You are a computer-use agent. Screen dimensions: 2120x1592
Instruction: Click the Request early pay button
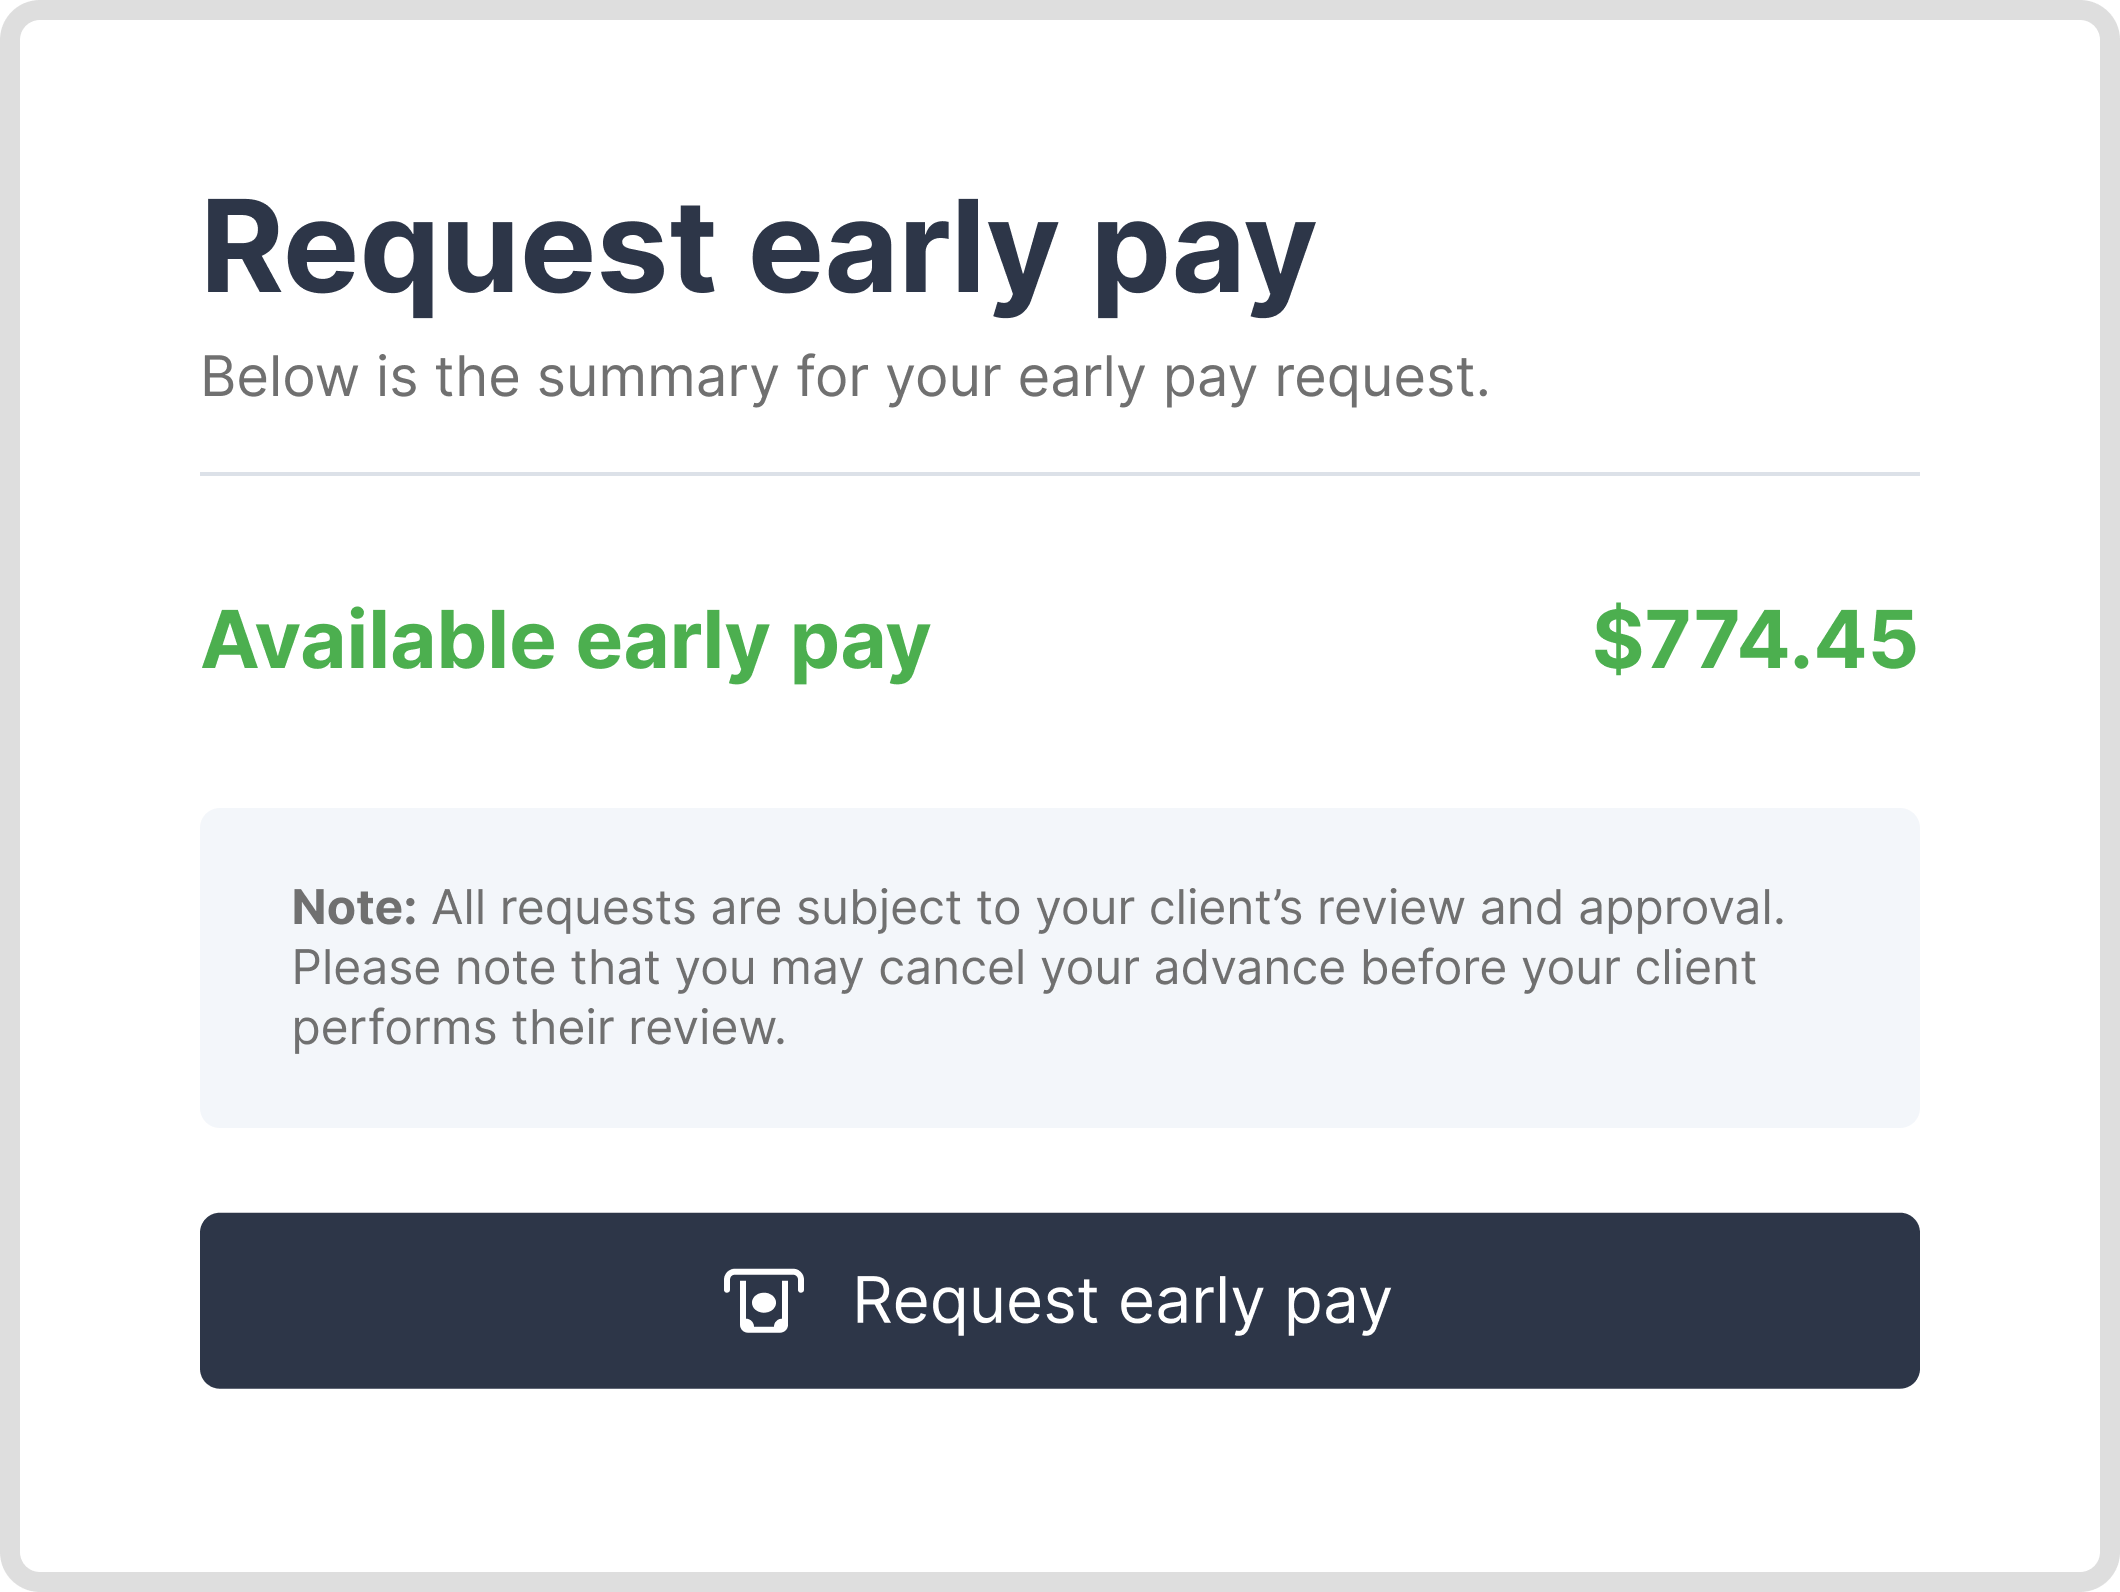tap(1060, 1300)
